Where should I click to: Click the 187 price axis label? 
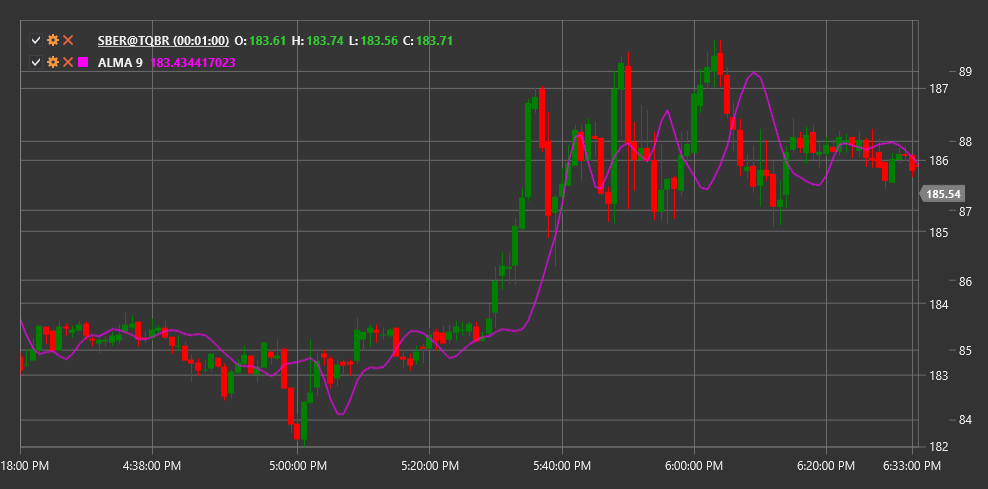click(x=940, y=88)
